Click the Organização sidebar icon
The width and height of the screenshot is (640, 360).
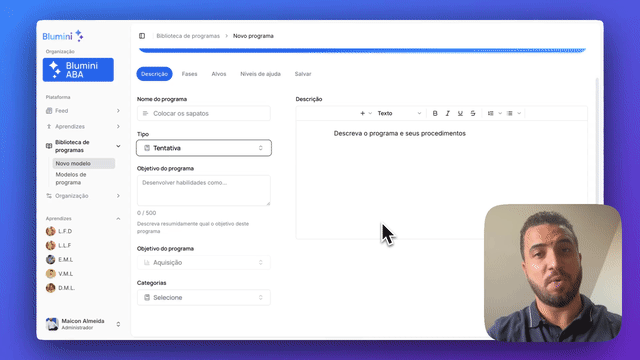point(49,196)
